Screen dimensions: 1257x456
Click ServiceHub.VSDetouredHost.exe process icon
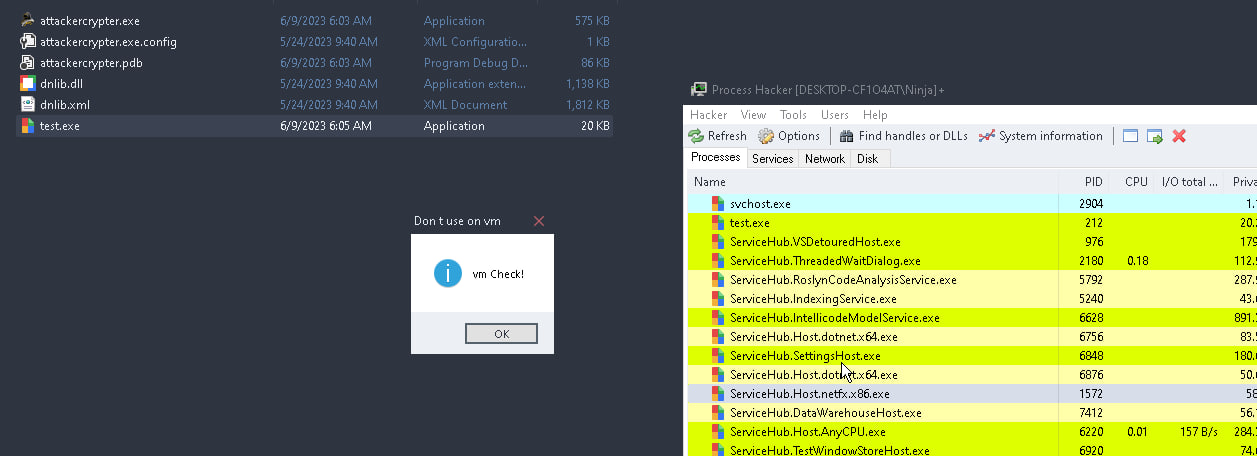[717, 242]
